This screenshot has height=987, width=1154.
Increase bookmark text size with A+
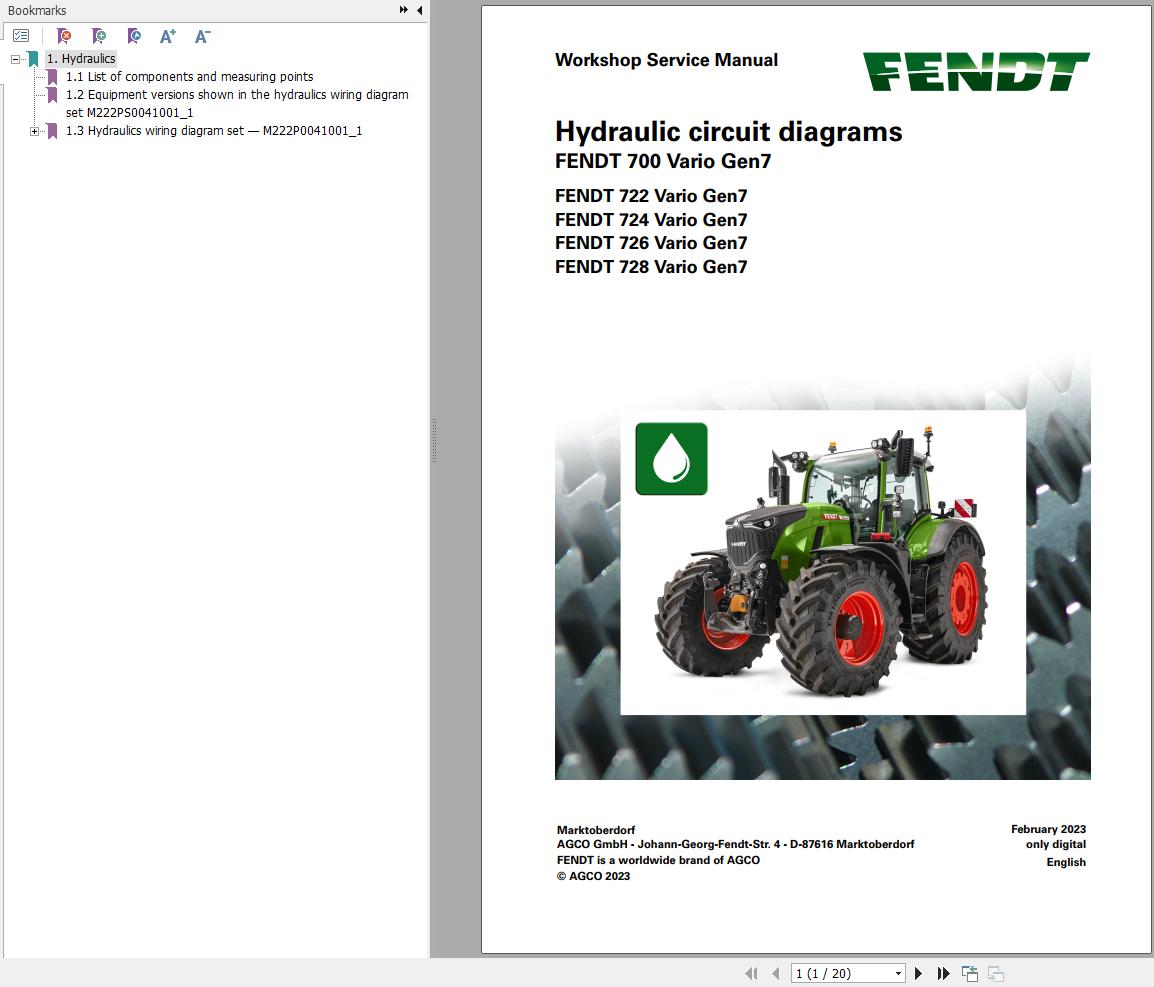pyautogui.click(x=168, y=35)
